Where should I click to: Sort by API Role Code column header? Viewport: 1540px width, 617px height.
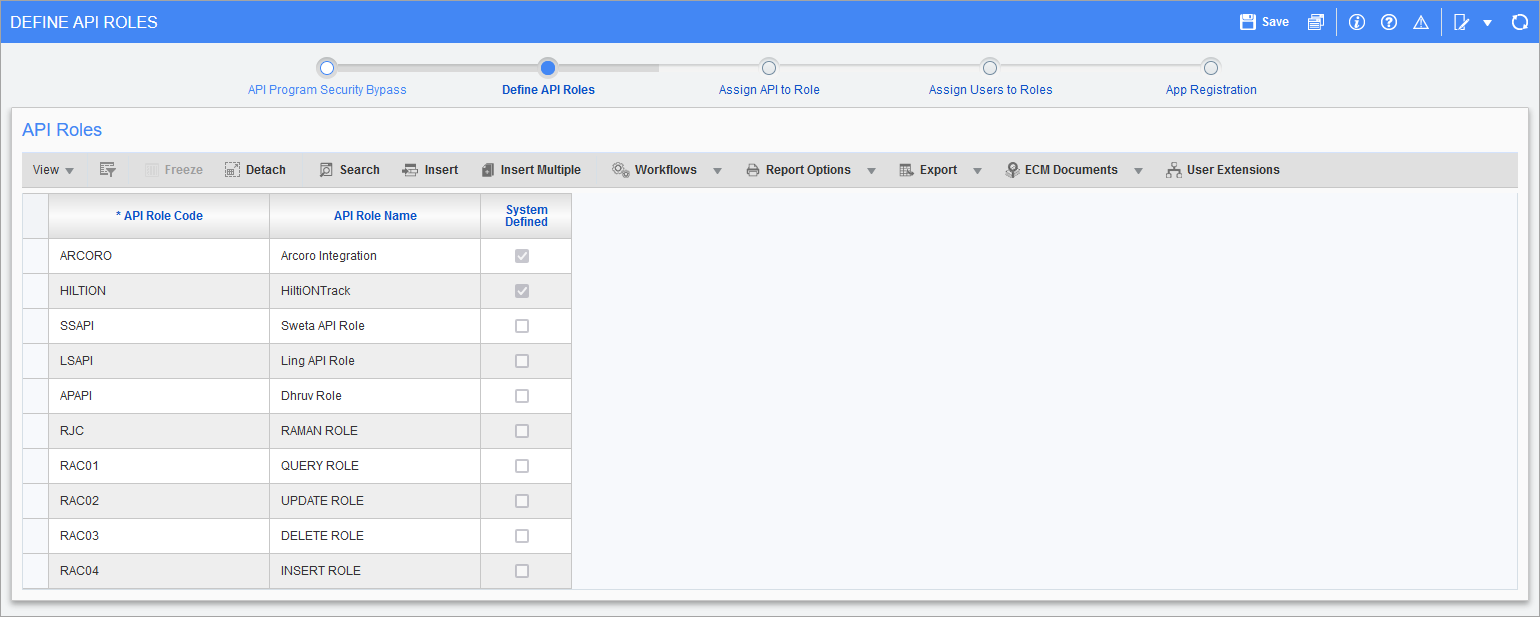click(159, 216)
